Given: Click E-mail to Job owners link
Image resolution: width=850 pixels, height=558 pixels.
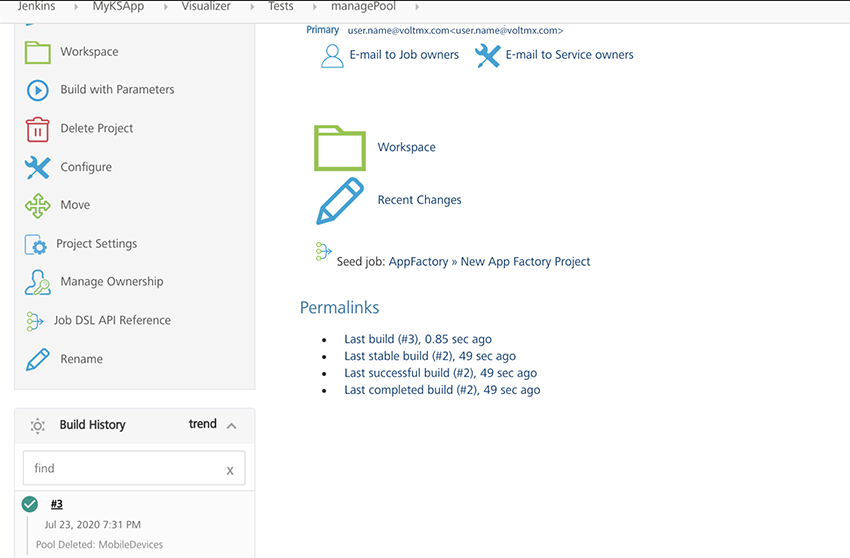Looking at the screenshot, I should [x=404, y=55].
